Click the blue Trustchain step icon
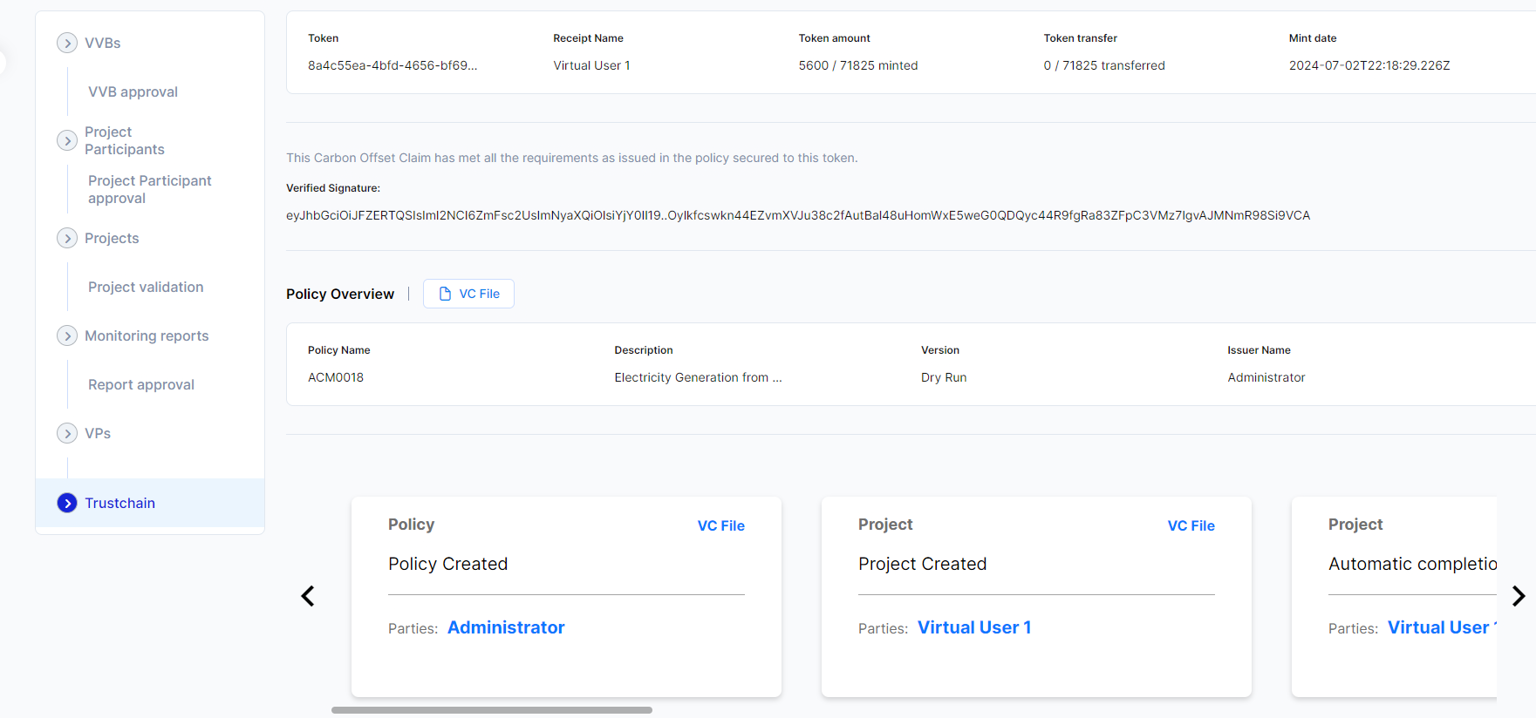 67,503
